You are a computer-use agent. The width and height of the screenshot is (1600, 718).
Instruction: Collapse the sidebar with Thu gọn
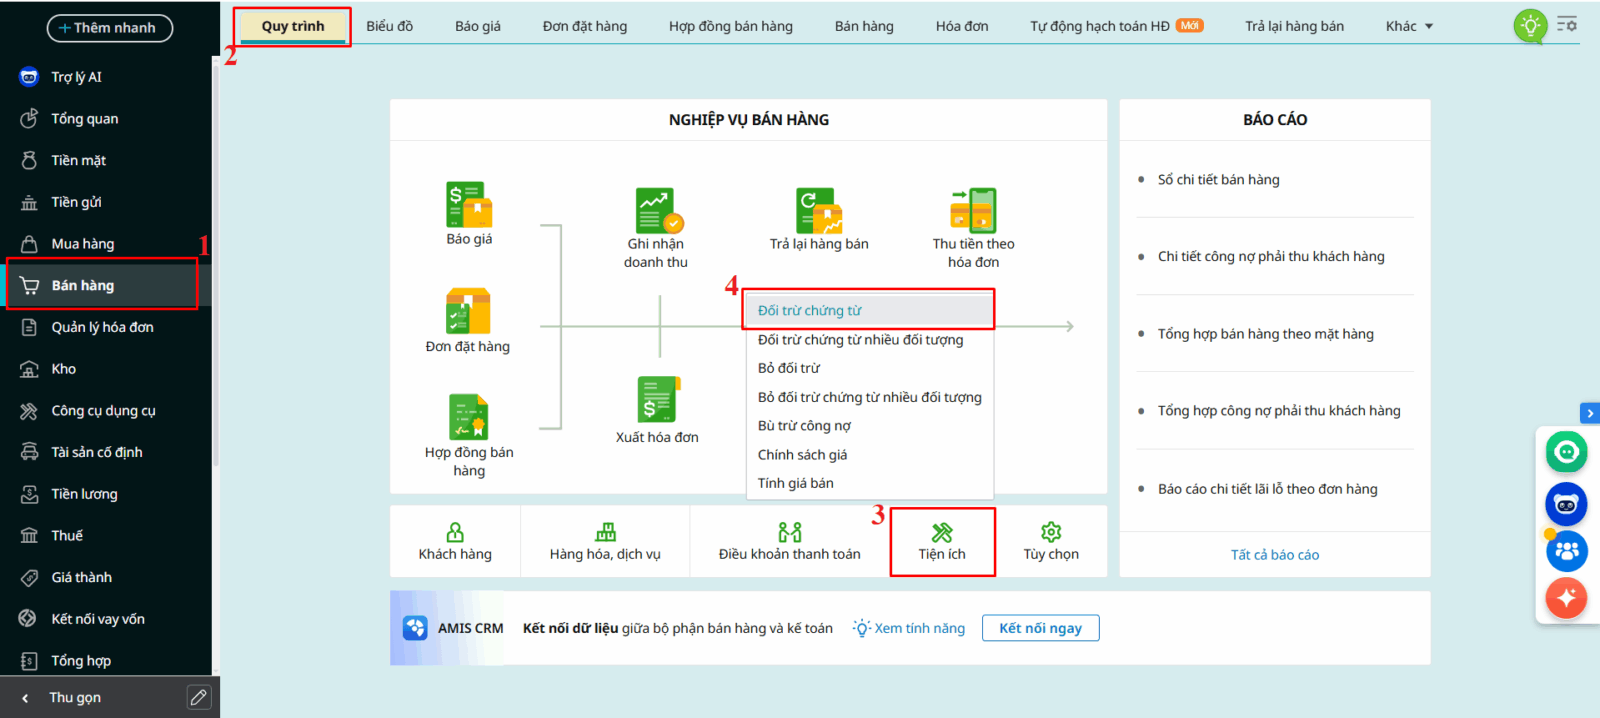pyautogui.click(x=75, y=698)
